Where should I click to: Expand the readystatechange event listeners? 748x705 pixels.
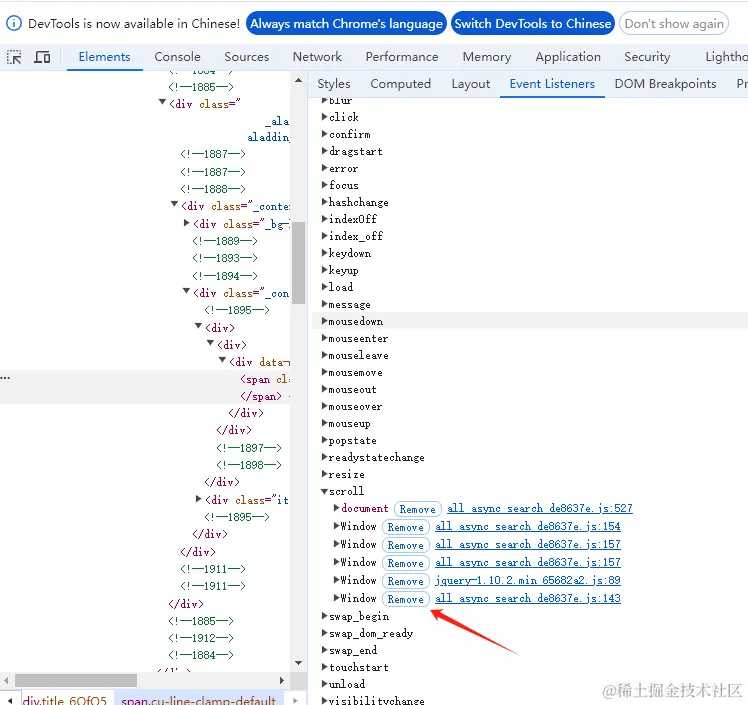(325, 457)
